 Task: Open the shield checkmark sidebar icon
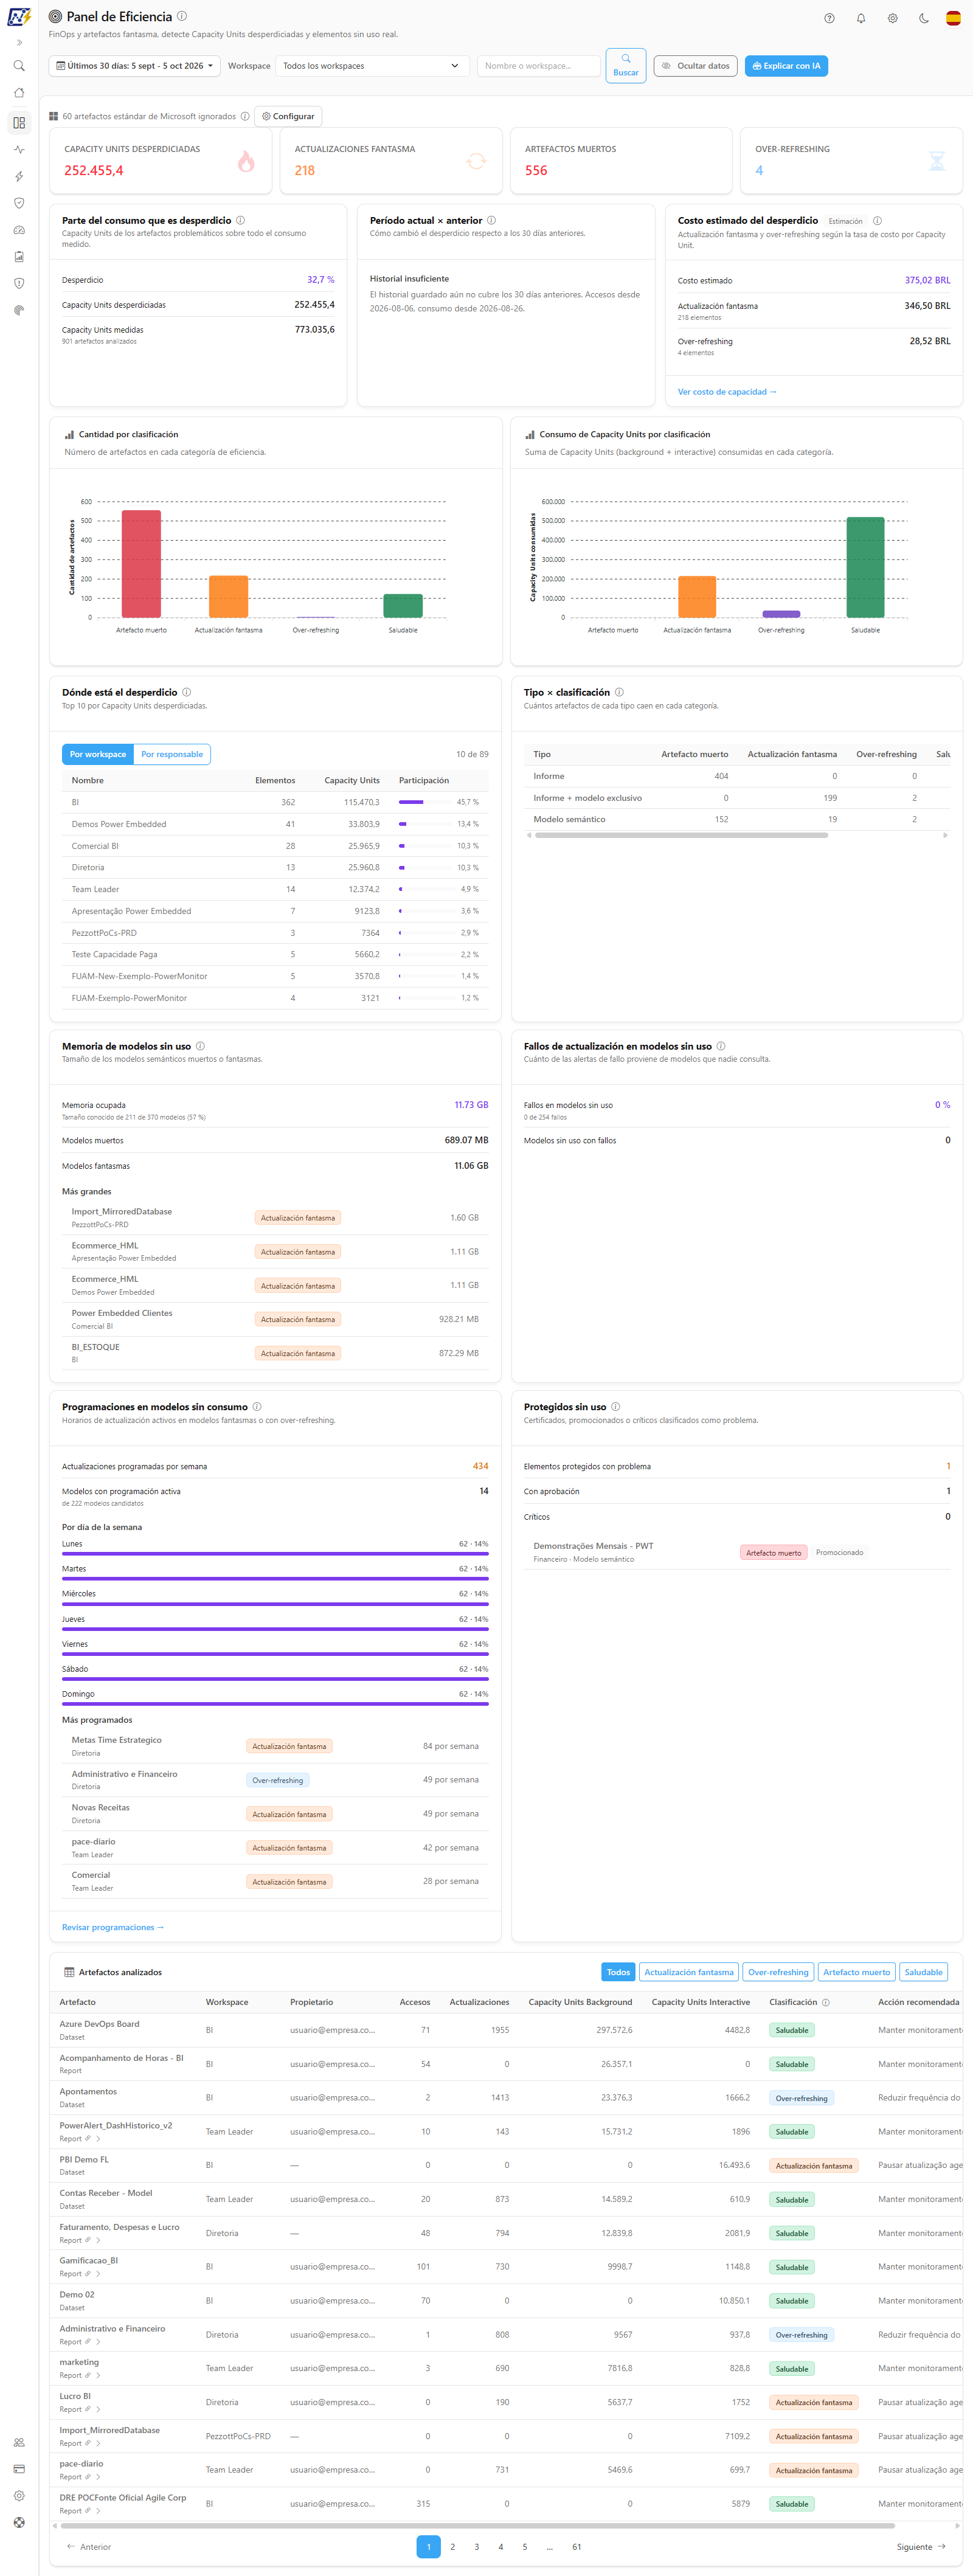(19, 203)
